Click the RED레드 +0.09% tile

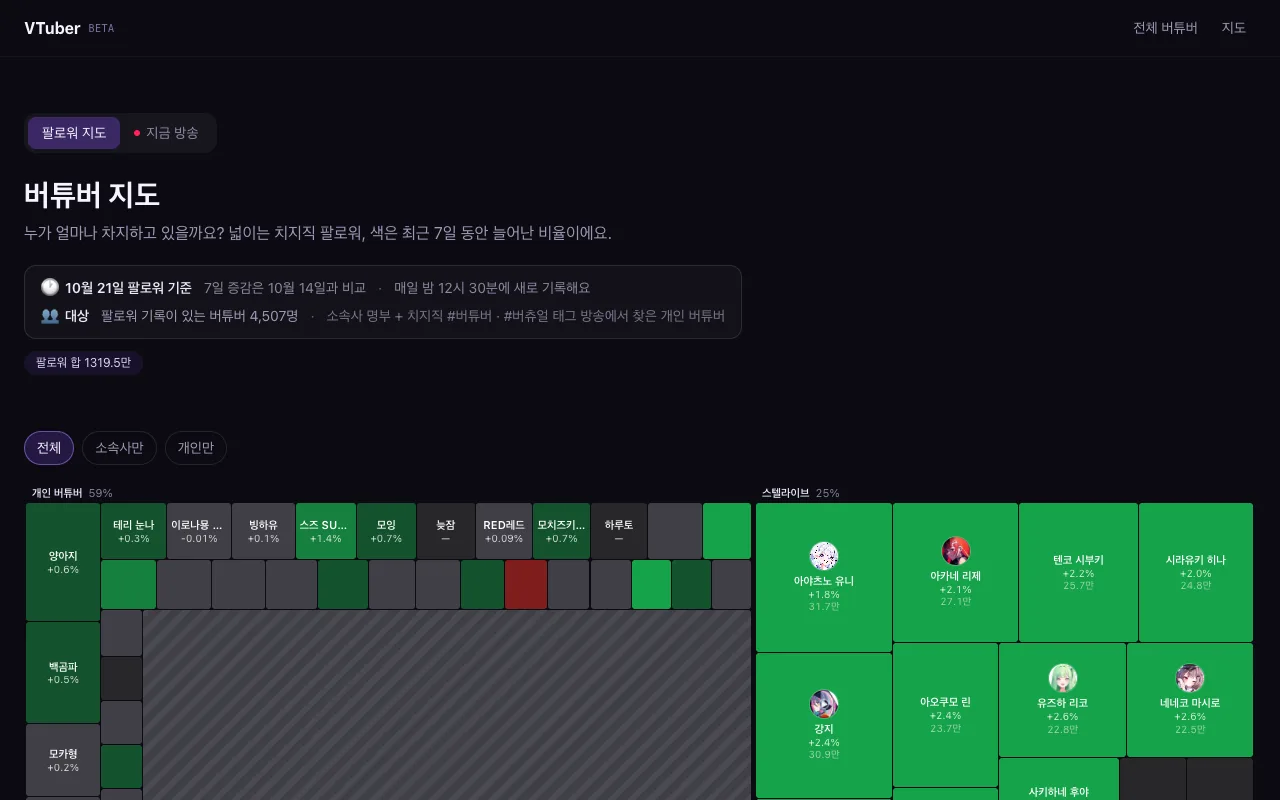coord(504,531)
